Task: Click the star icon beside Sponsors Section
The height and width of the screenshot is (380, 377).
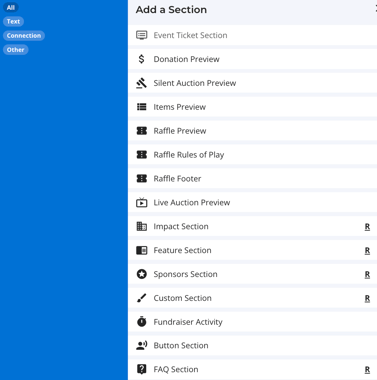Action: (142, 274)
